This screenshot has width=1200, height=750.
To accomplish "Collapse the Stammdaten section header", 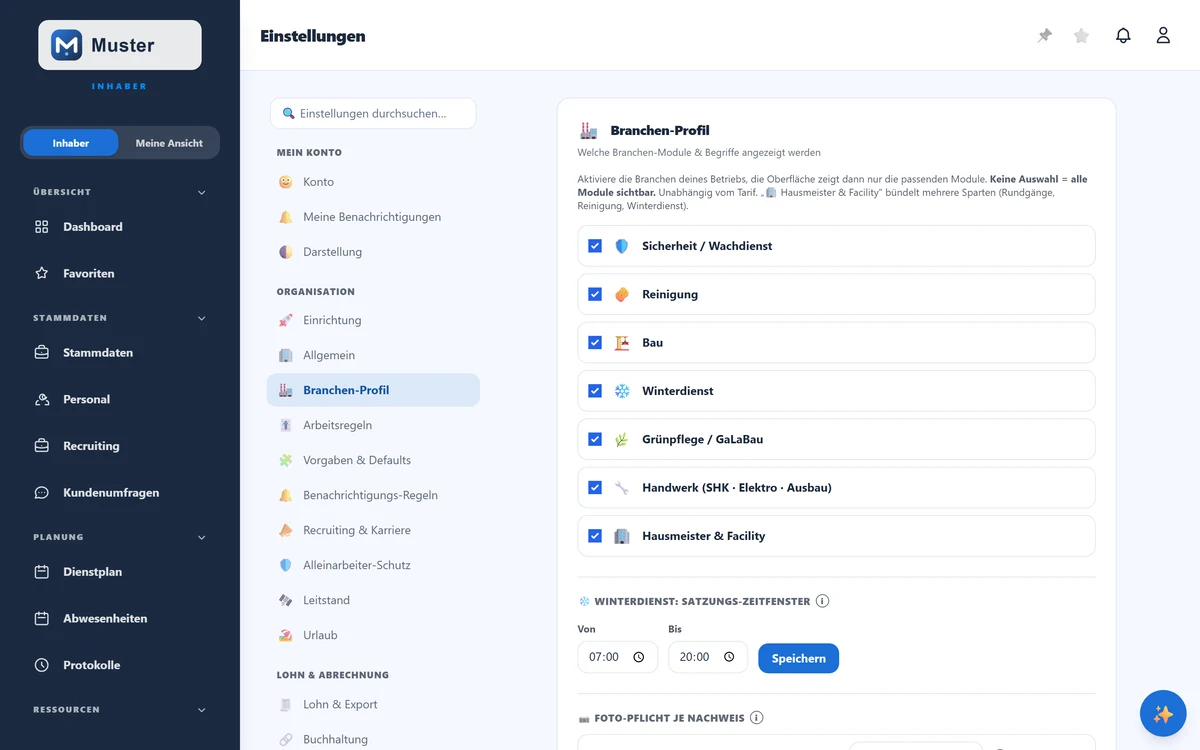I will pyautogui.click(x=120, y=318).
